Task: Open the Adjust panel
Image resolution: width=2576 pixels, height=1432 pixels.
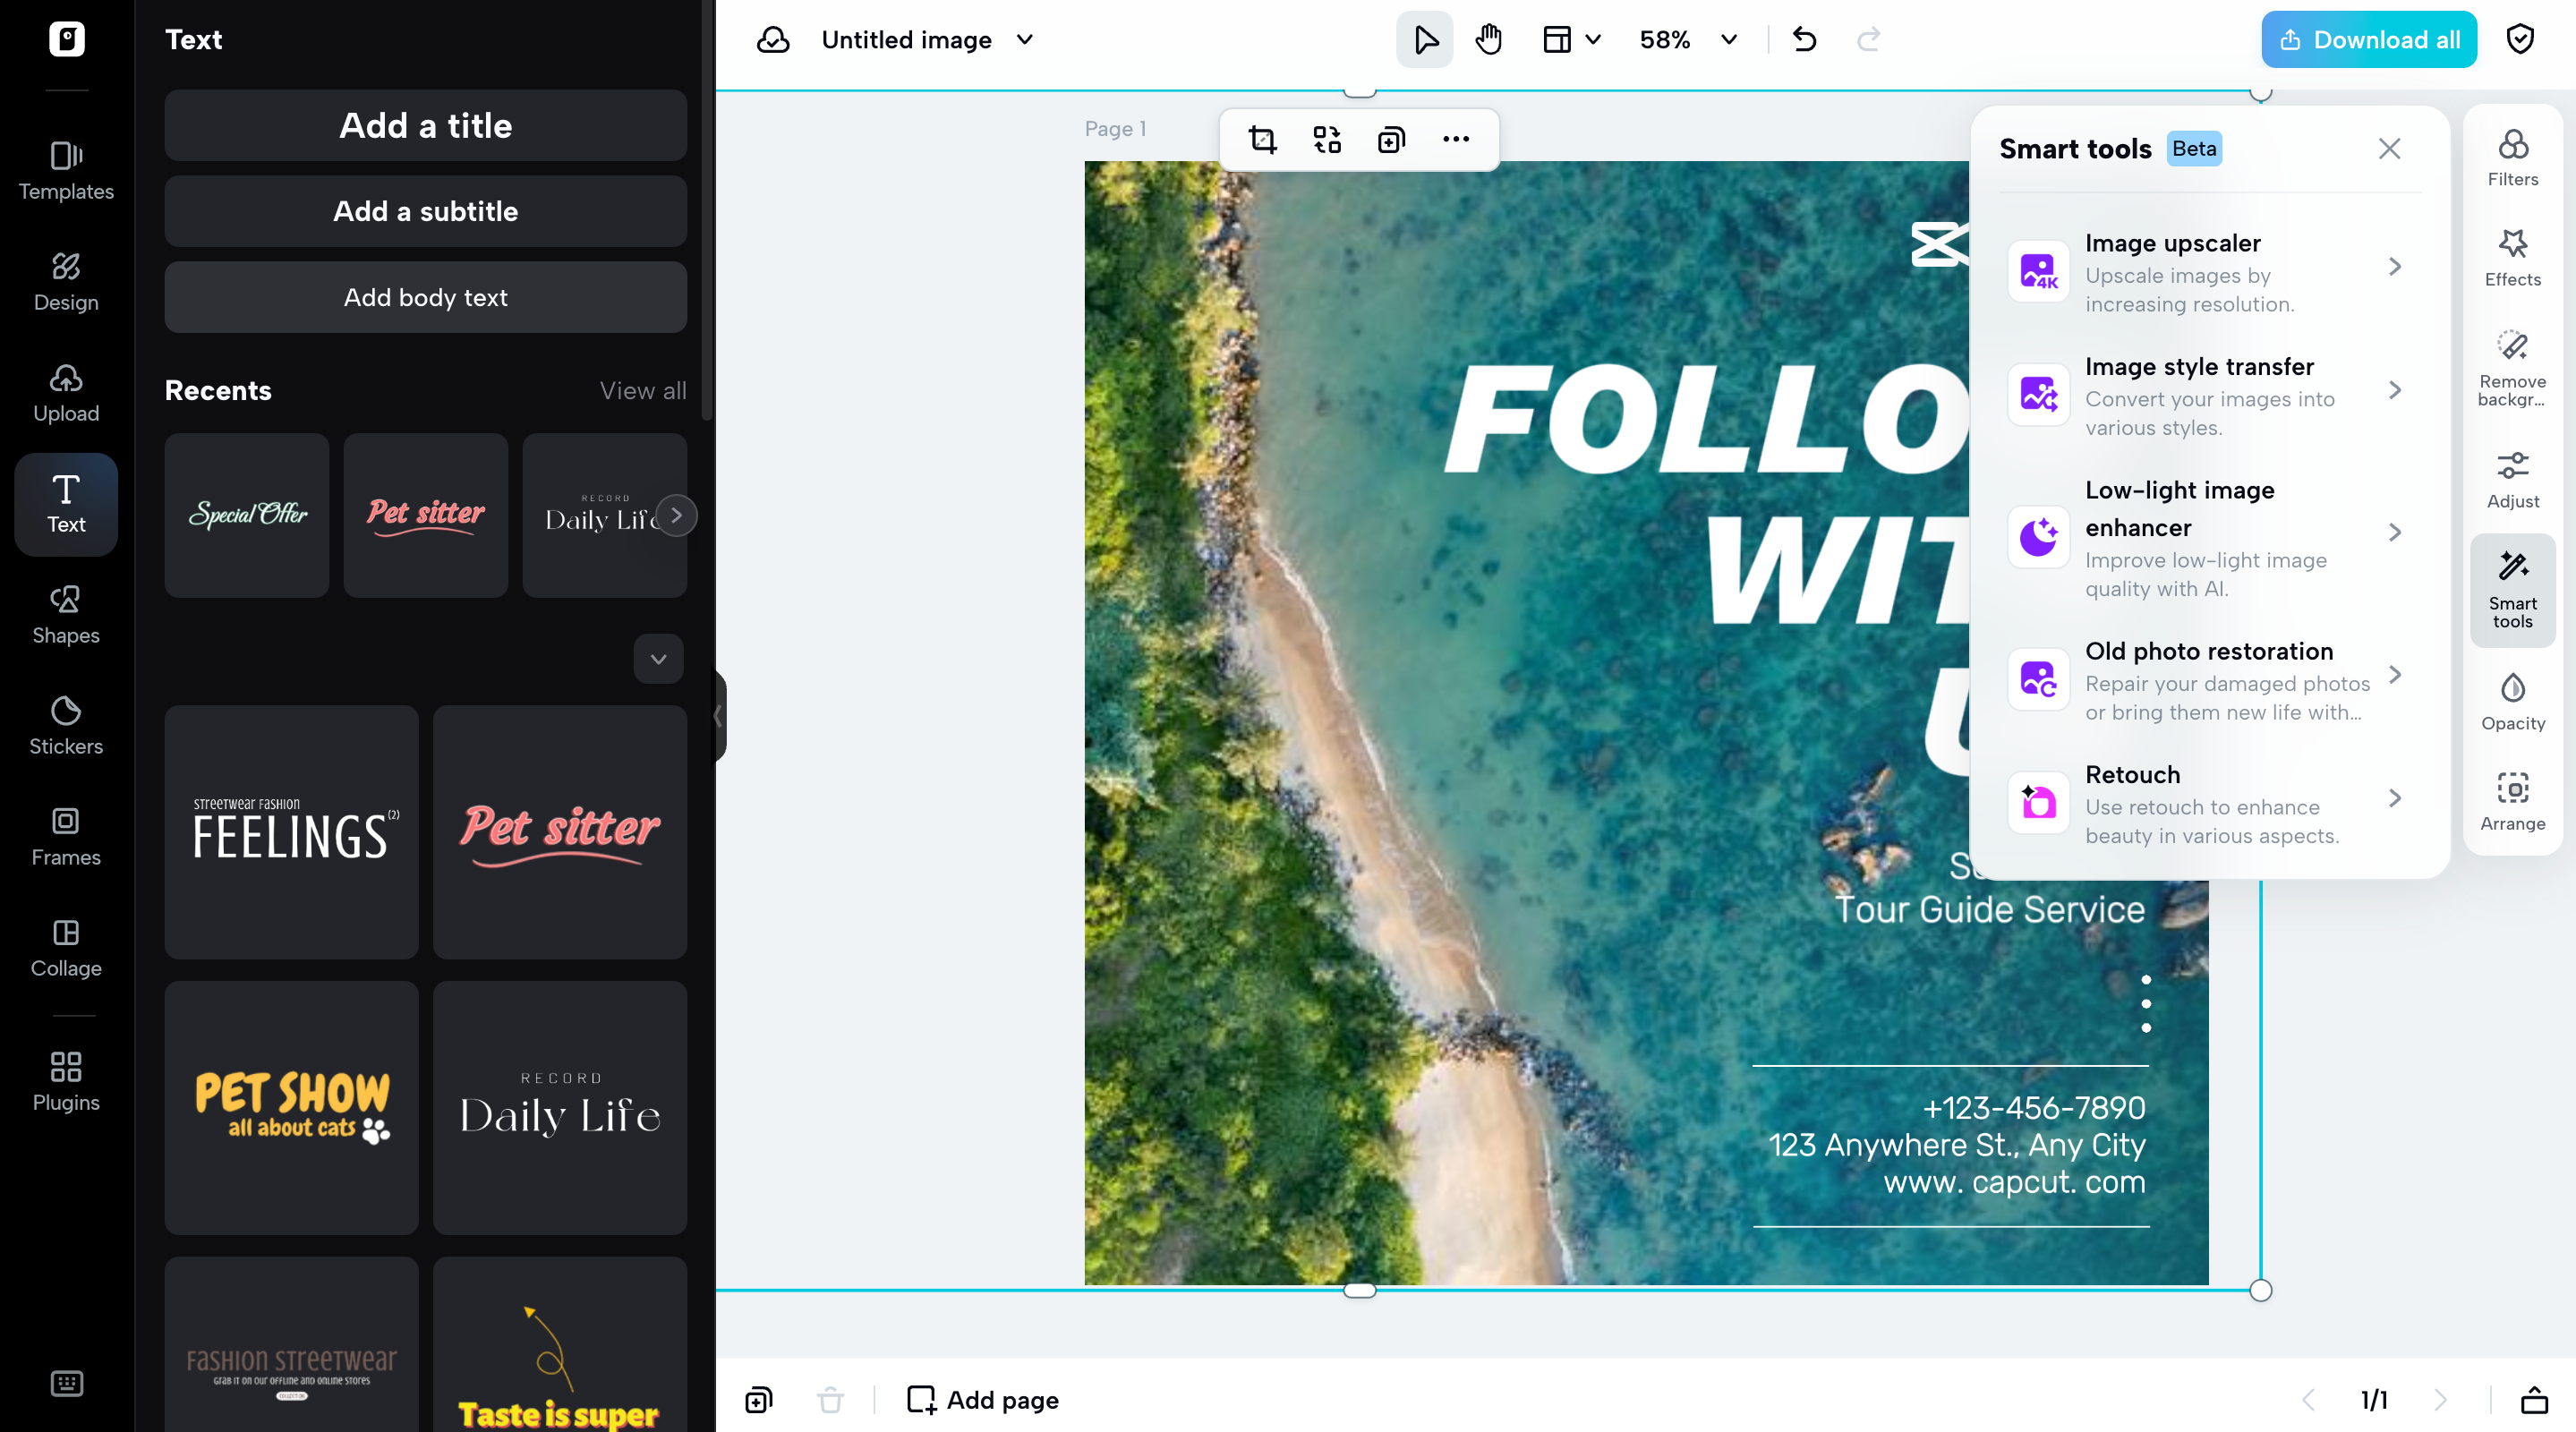Action: (2513, 480)
